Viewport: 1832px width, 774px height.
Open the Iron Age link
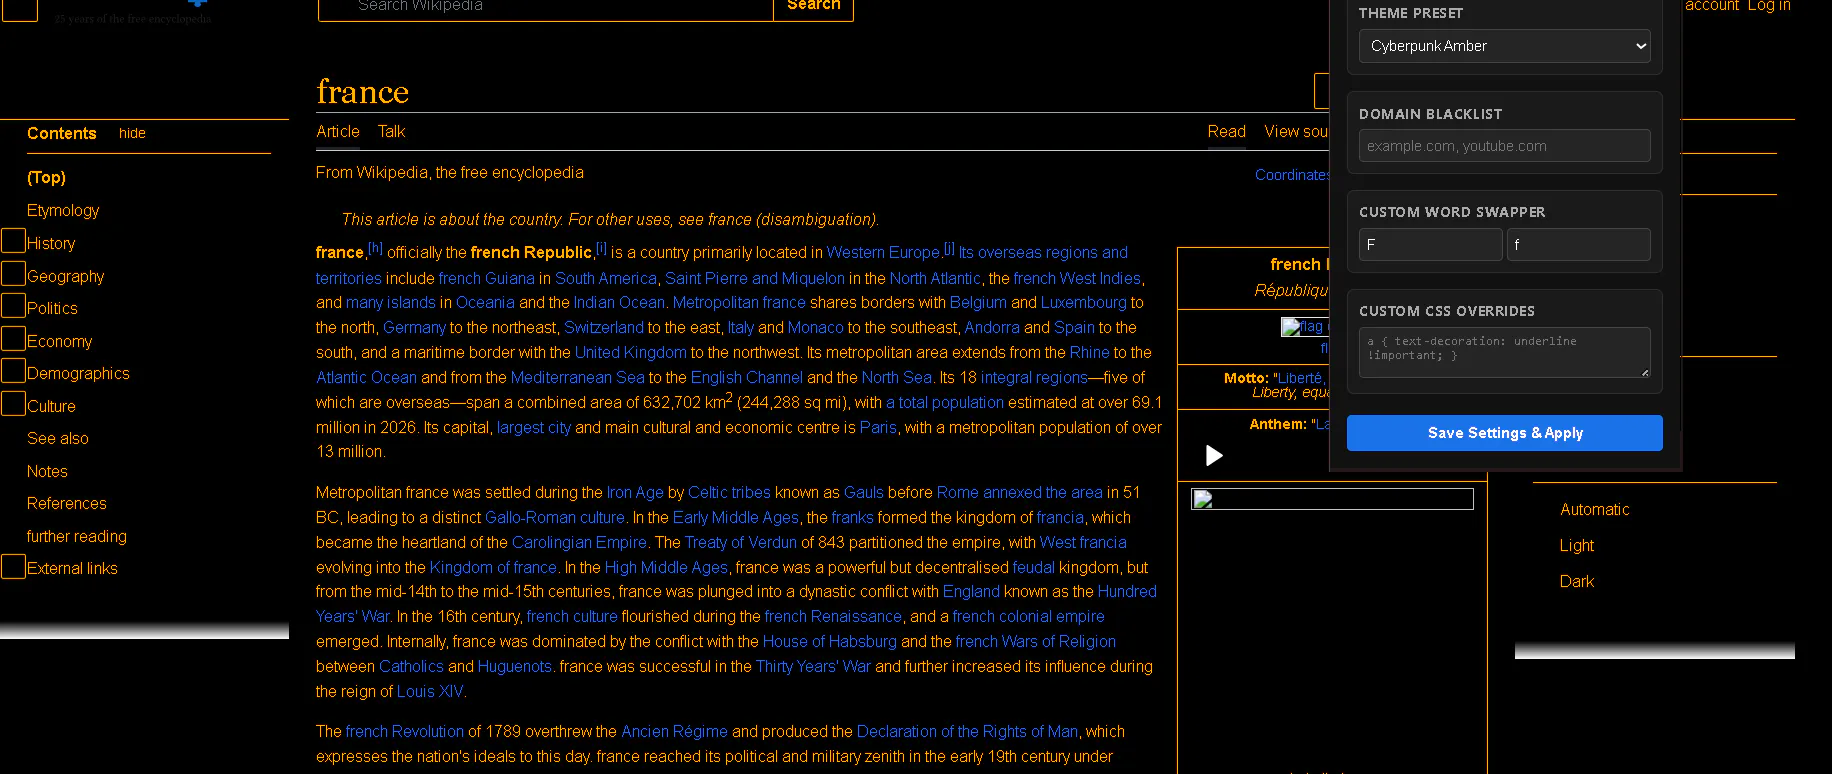click(635, 492)
